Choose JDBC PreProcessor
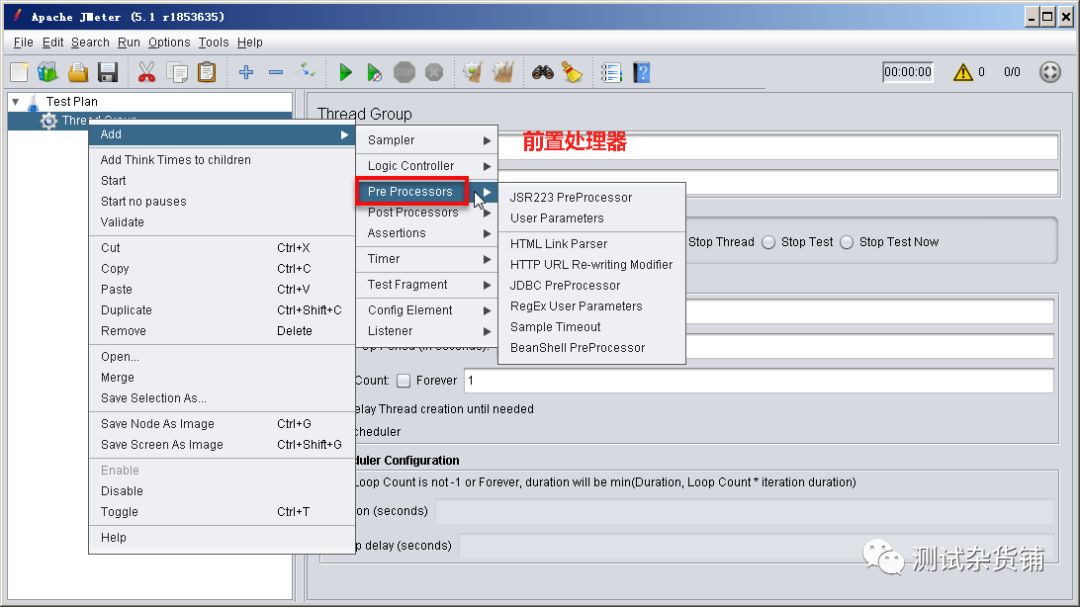The height and width of the screenshot is (607, 1080). pos(592,285)
